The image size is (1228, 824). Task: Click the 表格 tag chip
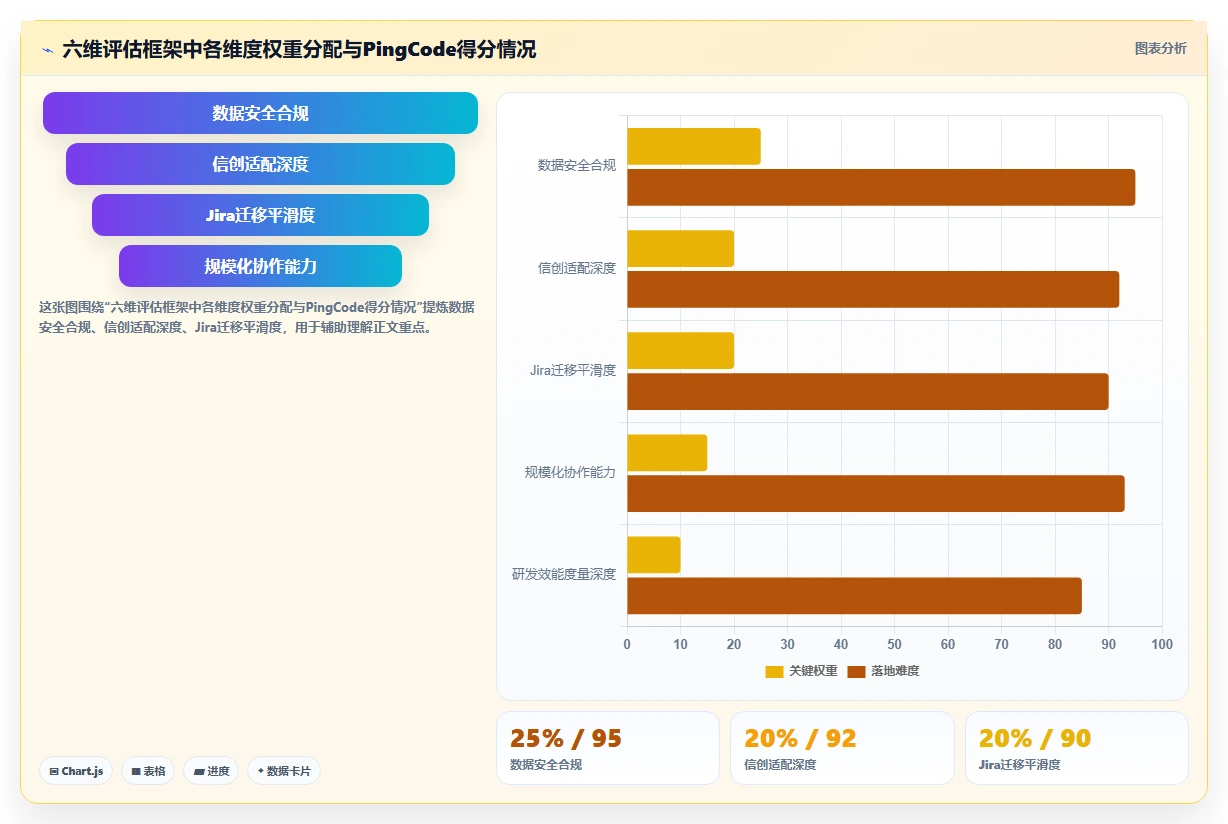(148, 771)
